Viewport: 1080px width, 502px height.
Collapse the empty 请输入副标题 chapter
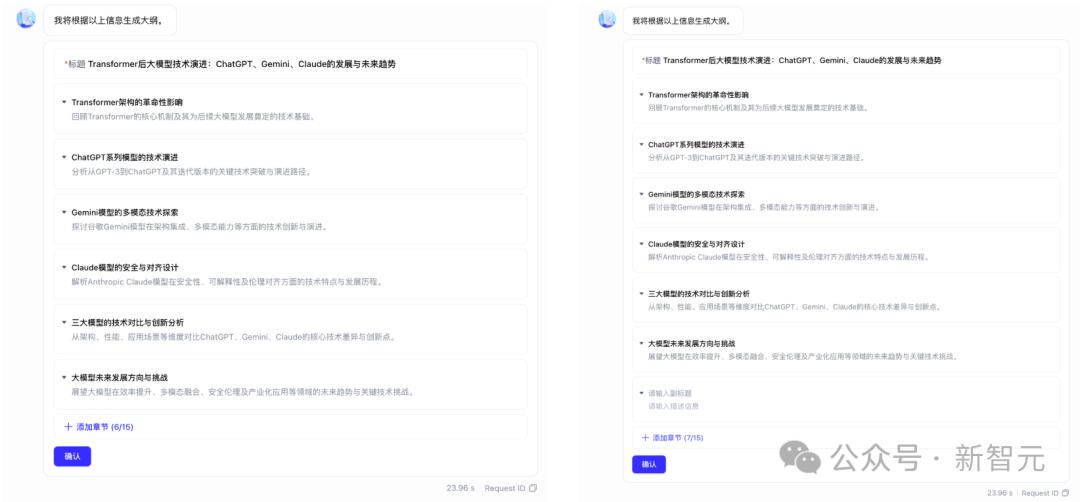click(641, 393)
